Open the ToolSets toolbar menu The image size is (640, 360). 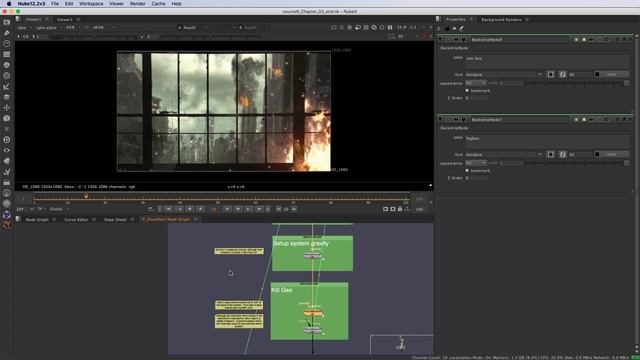7,172
